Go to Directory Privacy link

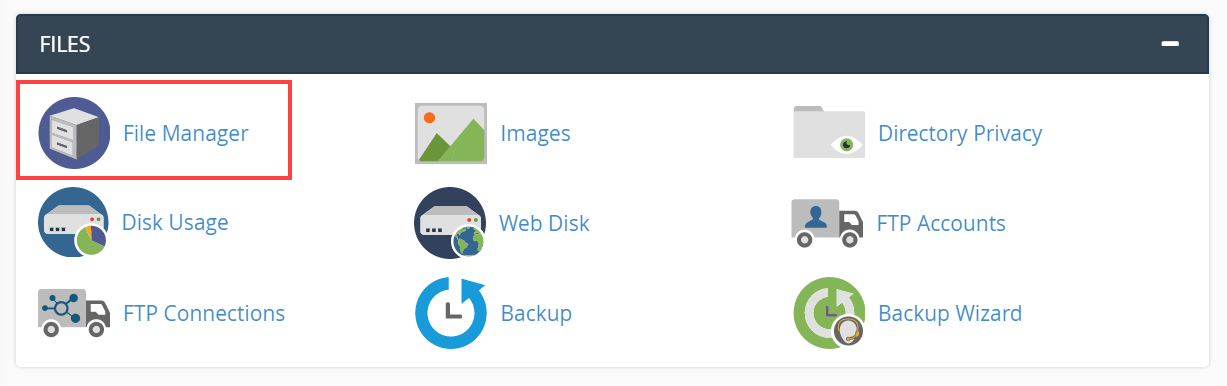pos(960,133)
